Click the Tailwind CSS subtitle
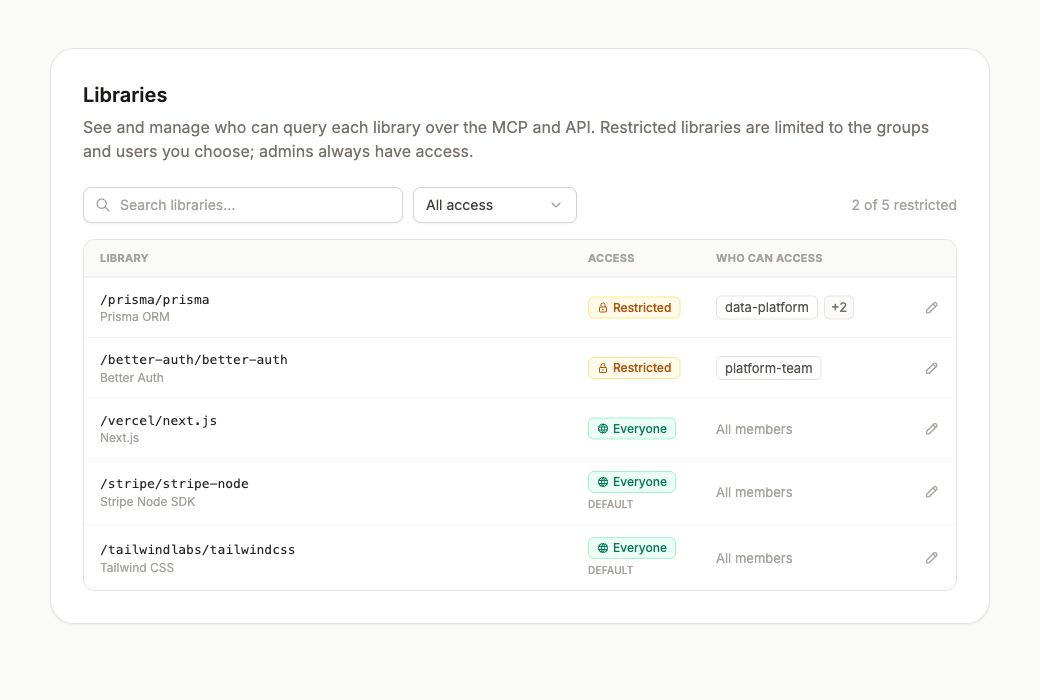The image size is (1040, 700). click(137, 568)
